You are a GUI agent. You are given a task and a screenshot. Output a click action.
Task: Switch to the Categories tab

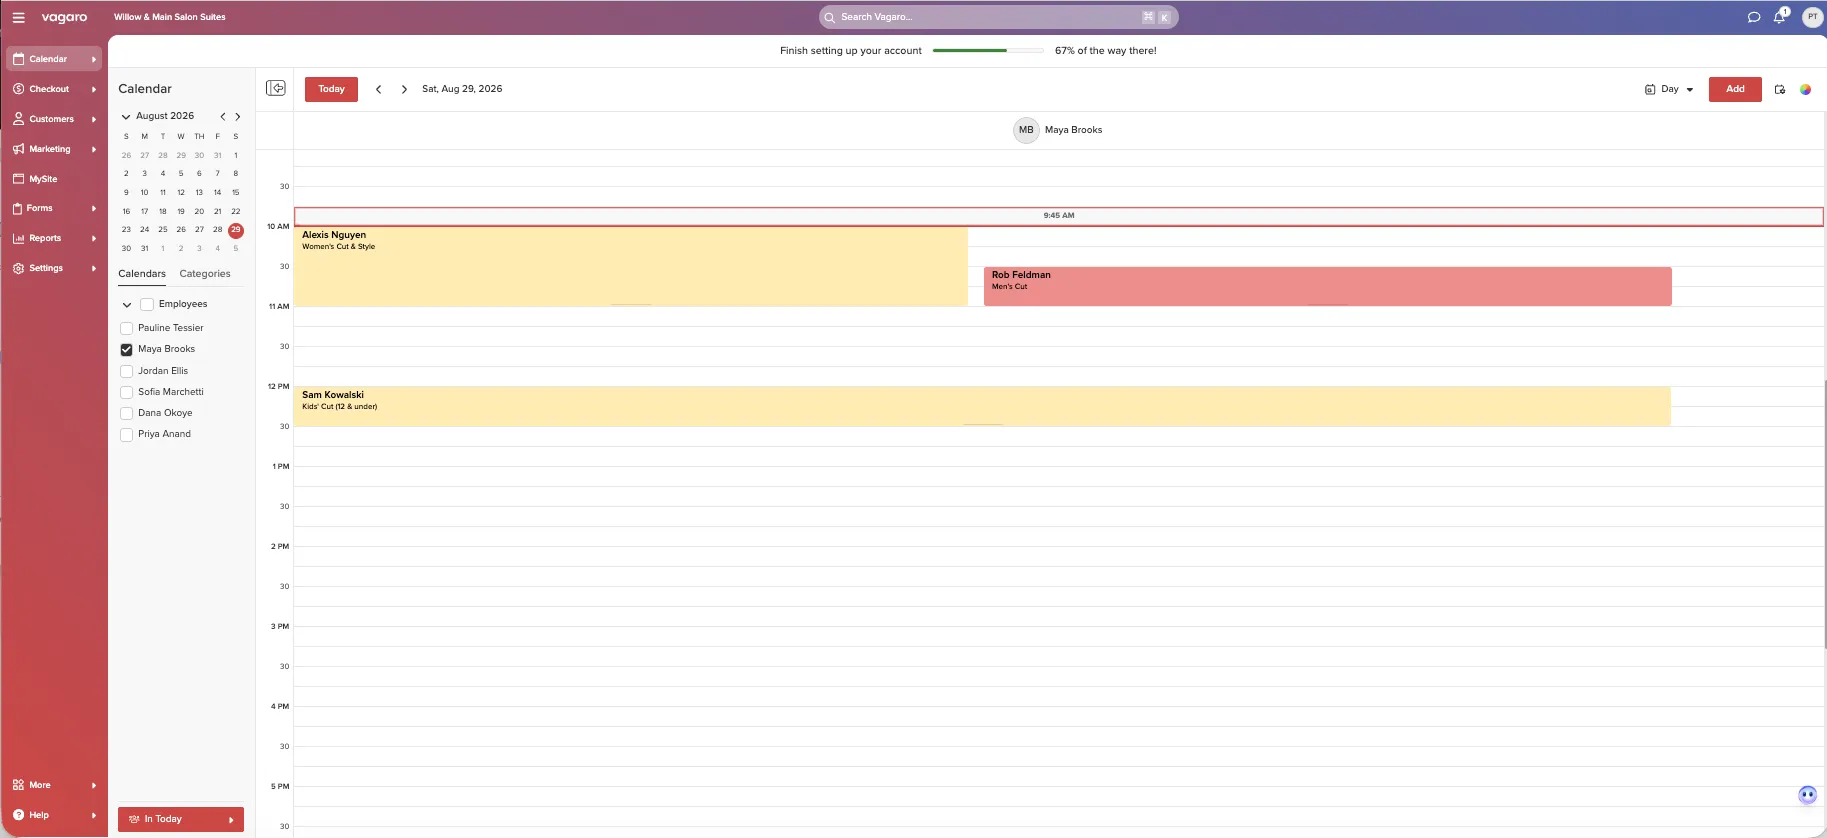pyautogui.click(x=205, y=274)
